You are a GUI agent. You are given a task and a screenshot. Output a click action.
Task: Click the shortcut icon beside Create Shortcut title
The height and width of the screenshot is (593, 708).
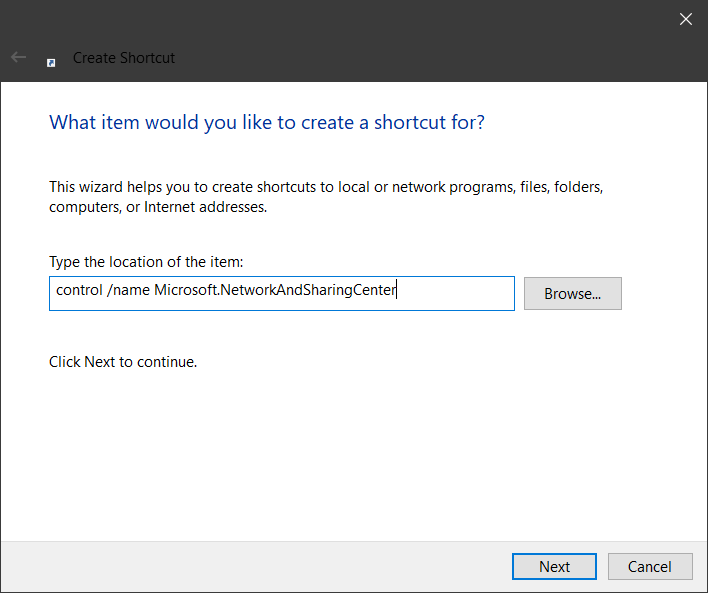(51, 61)
